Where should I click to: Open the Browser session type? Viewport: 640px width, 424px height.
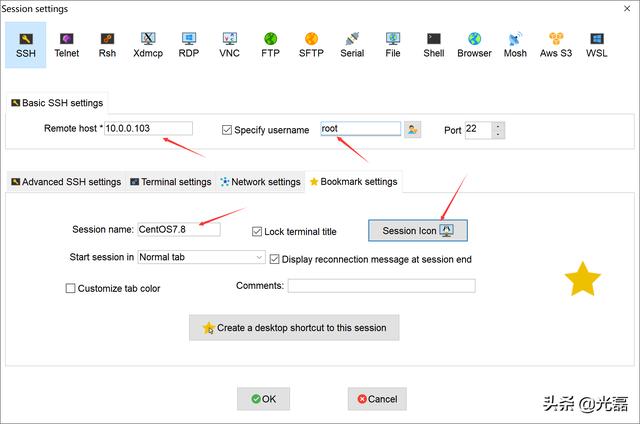(474, 45)
